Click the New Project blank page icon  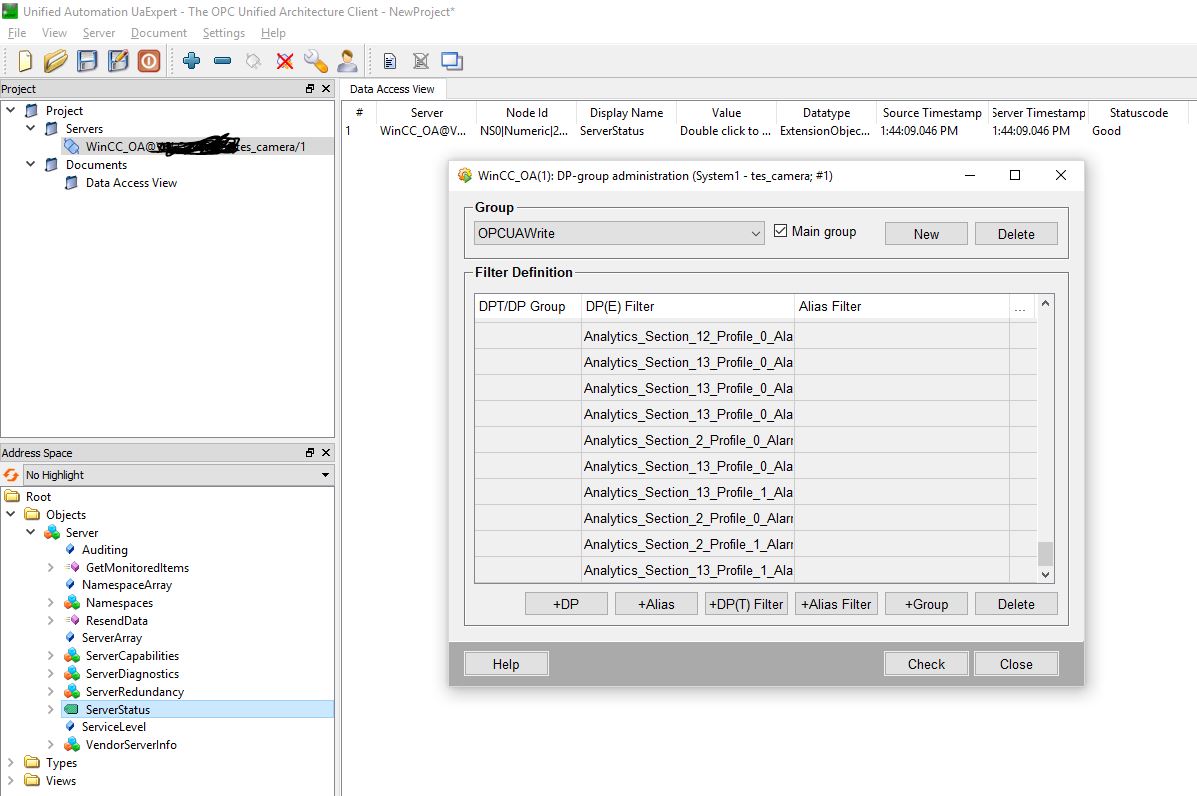coord(25,61)
